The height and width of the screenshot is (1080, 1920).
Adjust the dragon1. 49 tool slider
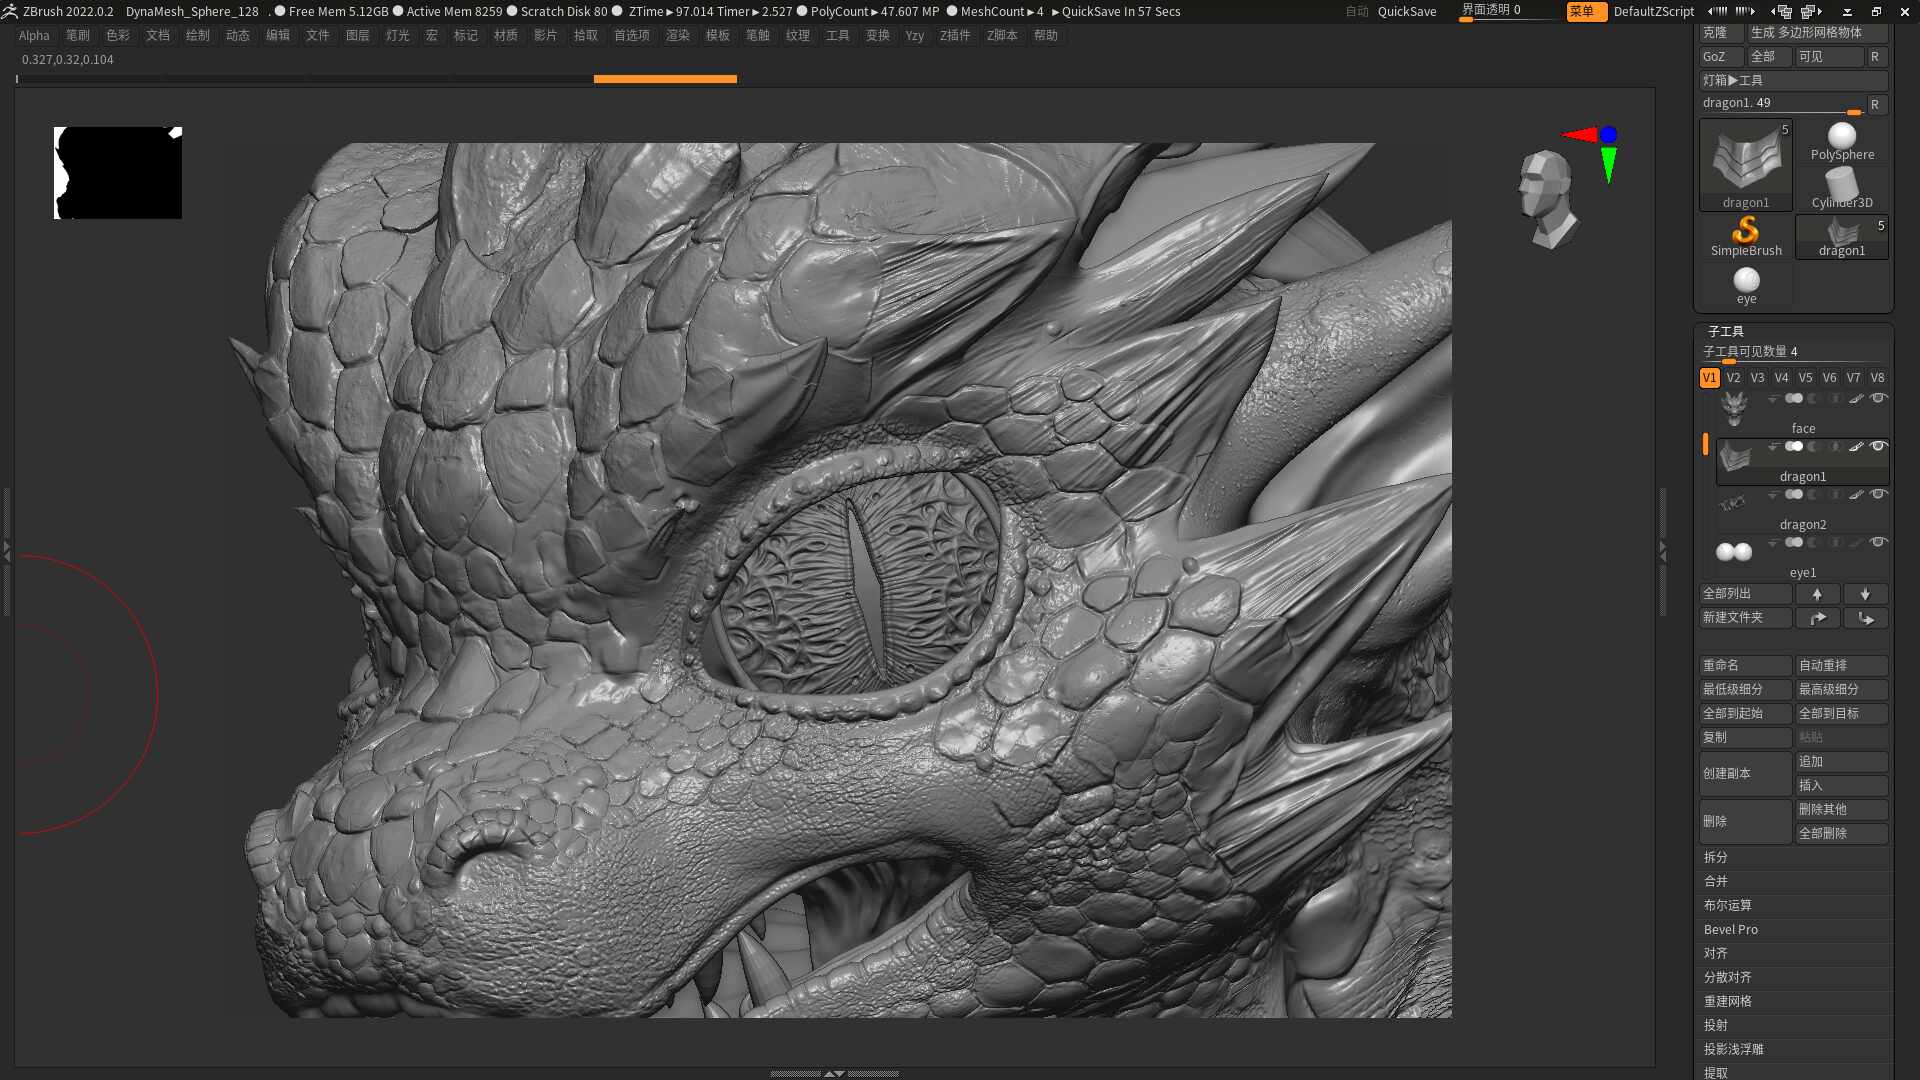[1782, 104]
